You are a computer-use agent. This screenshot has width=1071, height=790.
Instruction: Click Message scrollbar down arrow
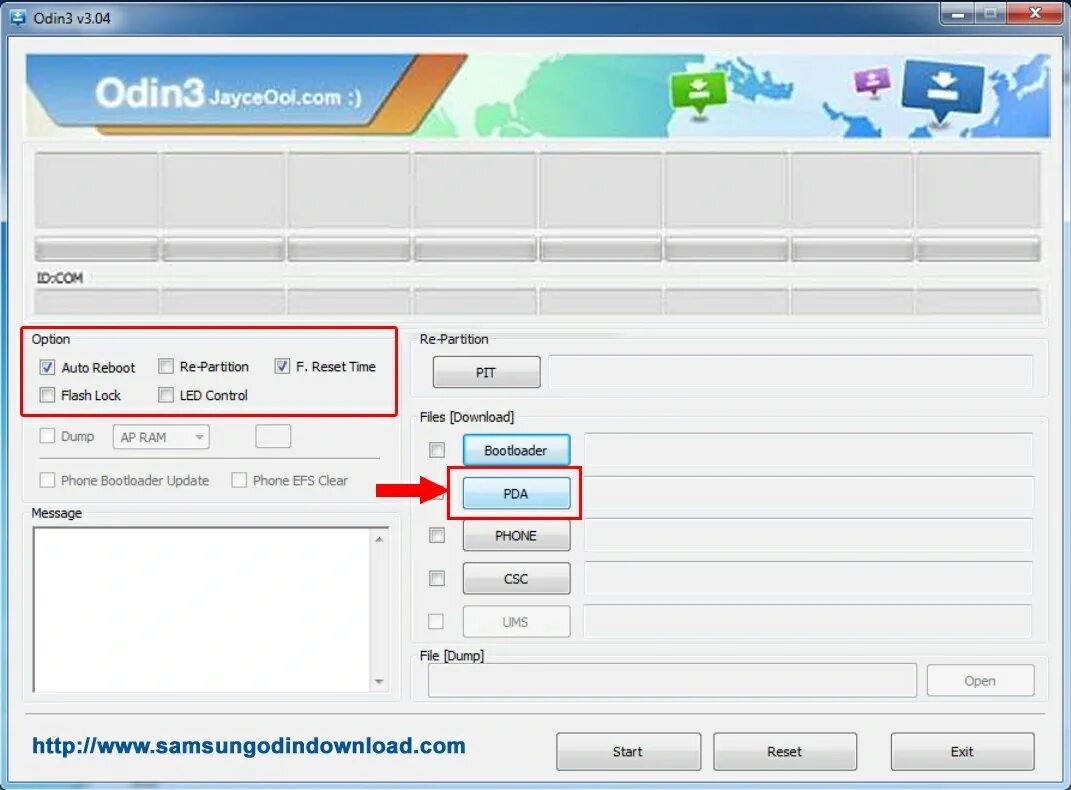[379, 681]
